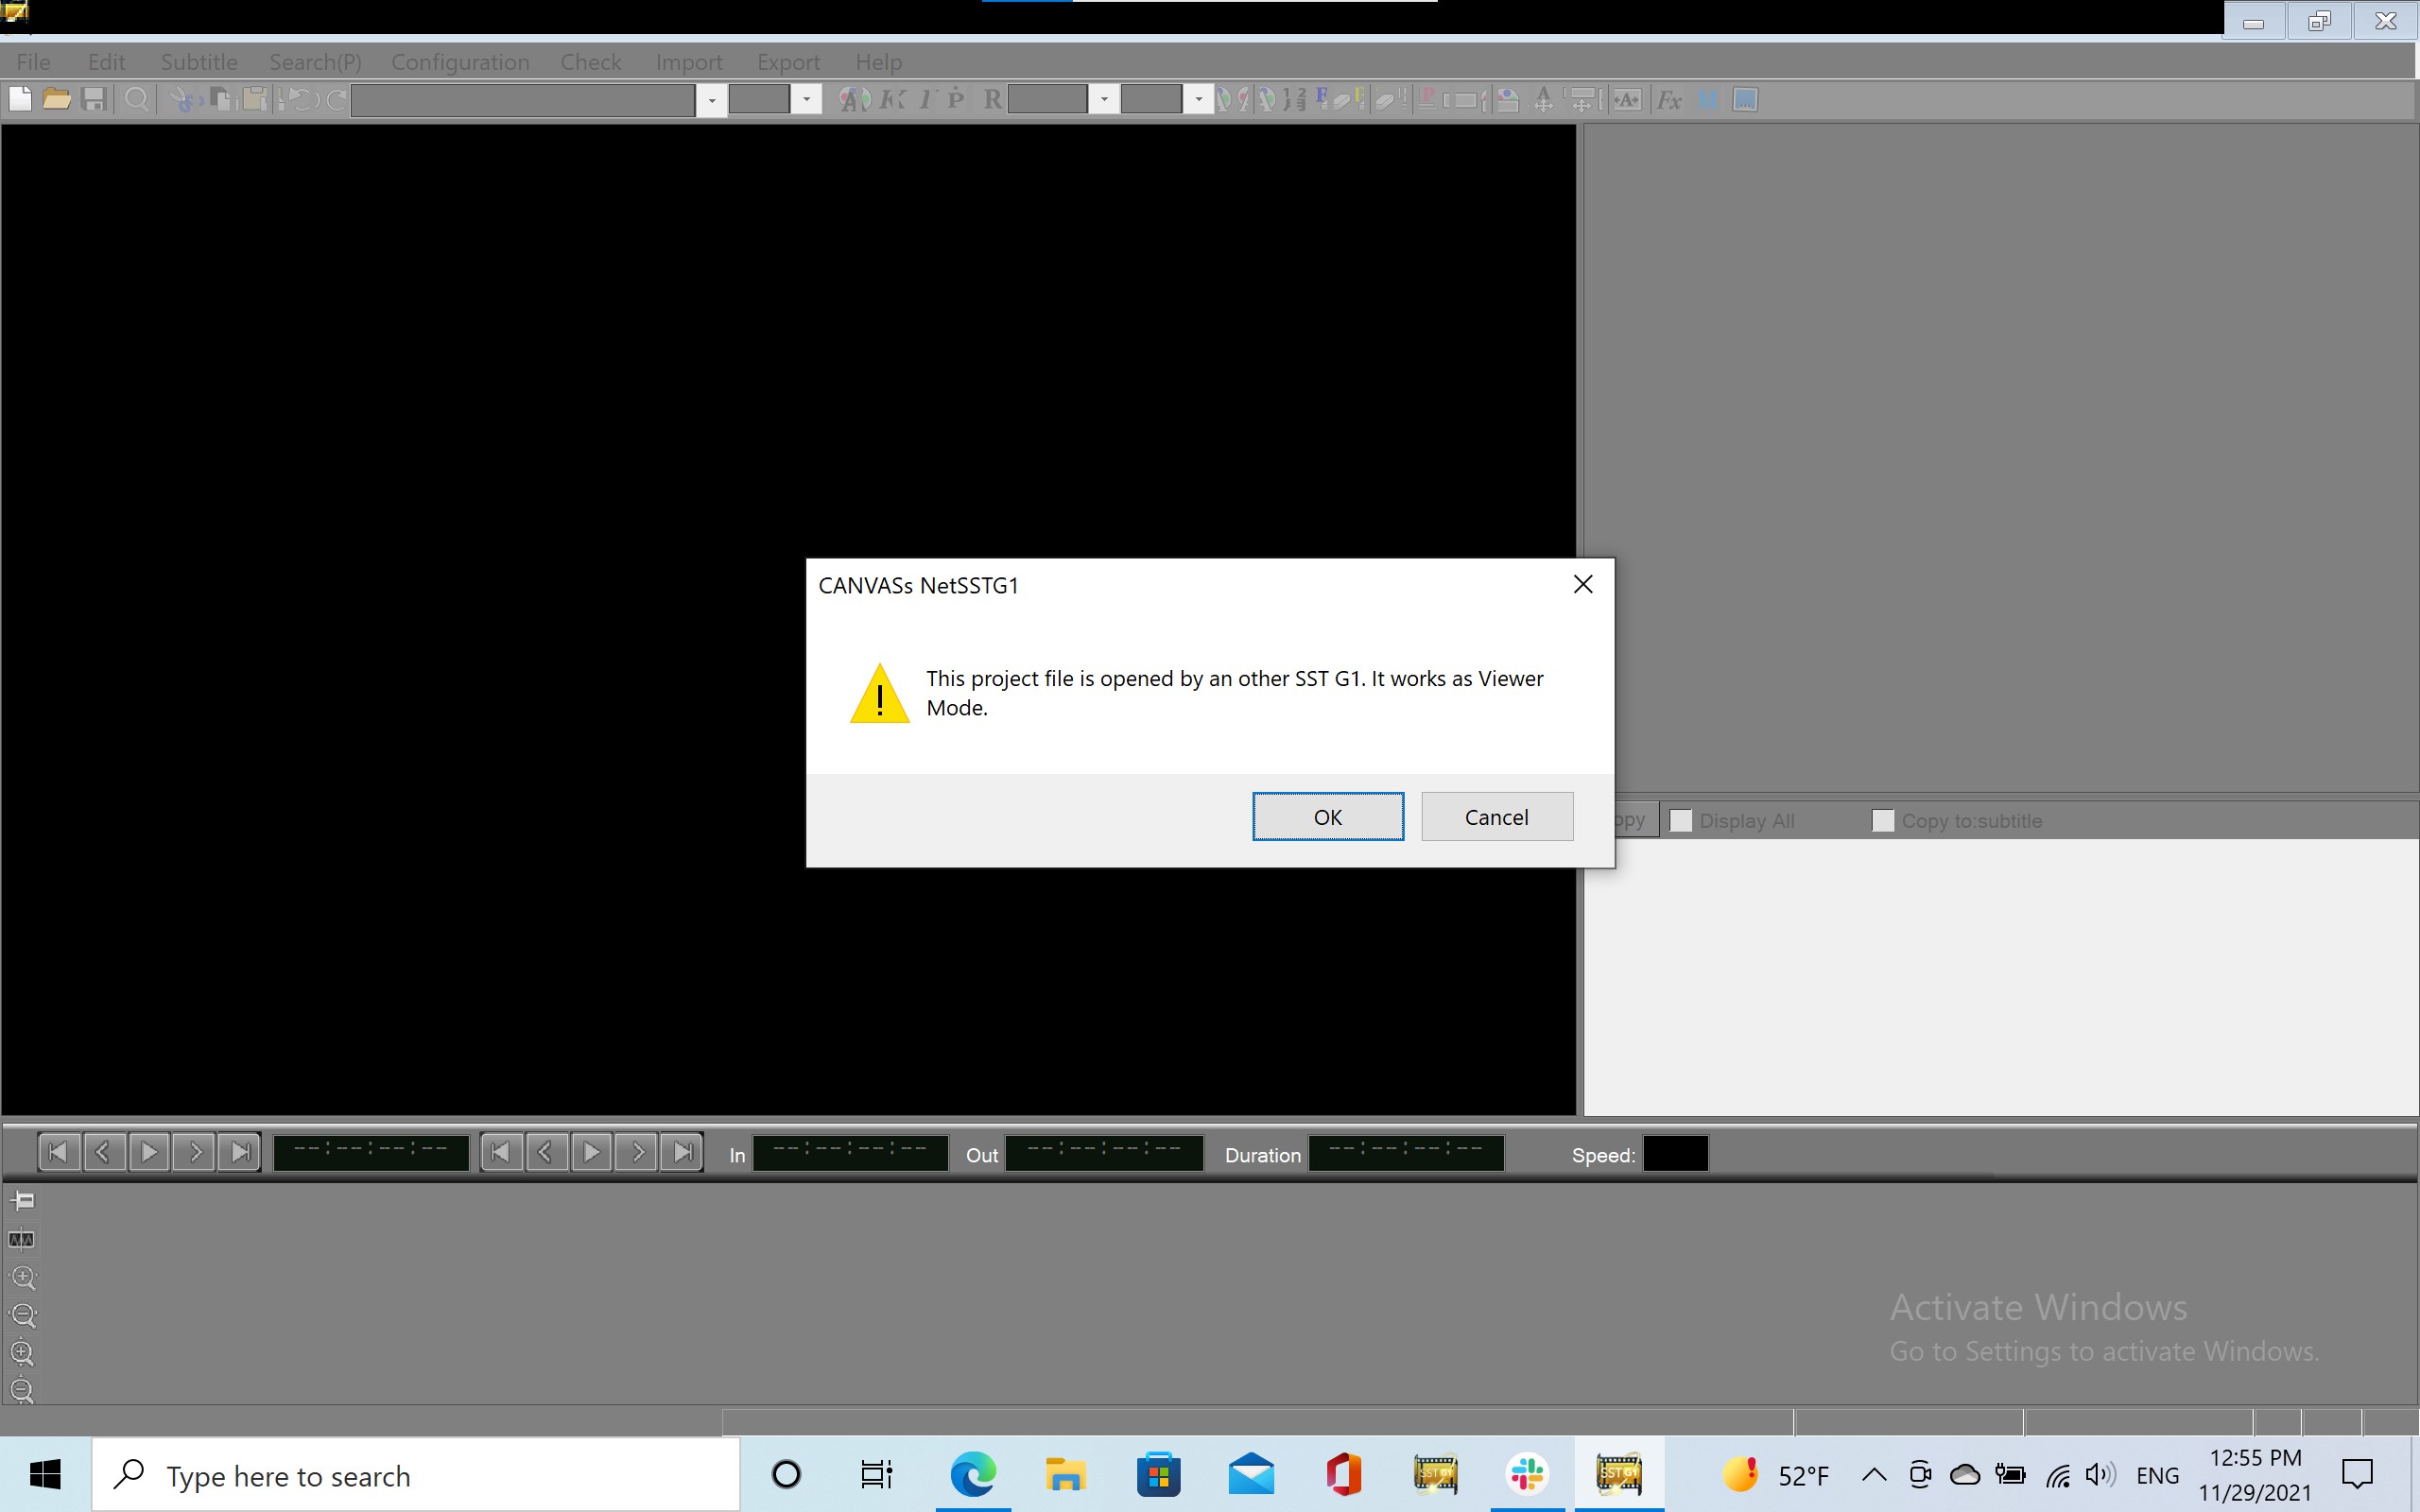Click the blue M toolbar icon
This screenshot has height=1512, width=2420.
point(1708,100)
